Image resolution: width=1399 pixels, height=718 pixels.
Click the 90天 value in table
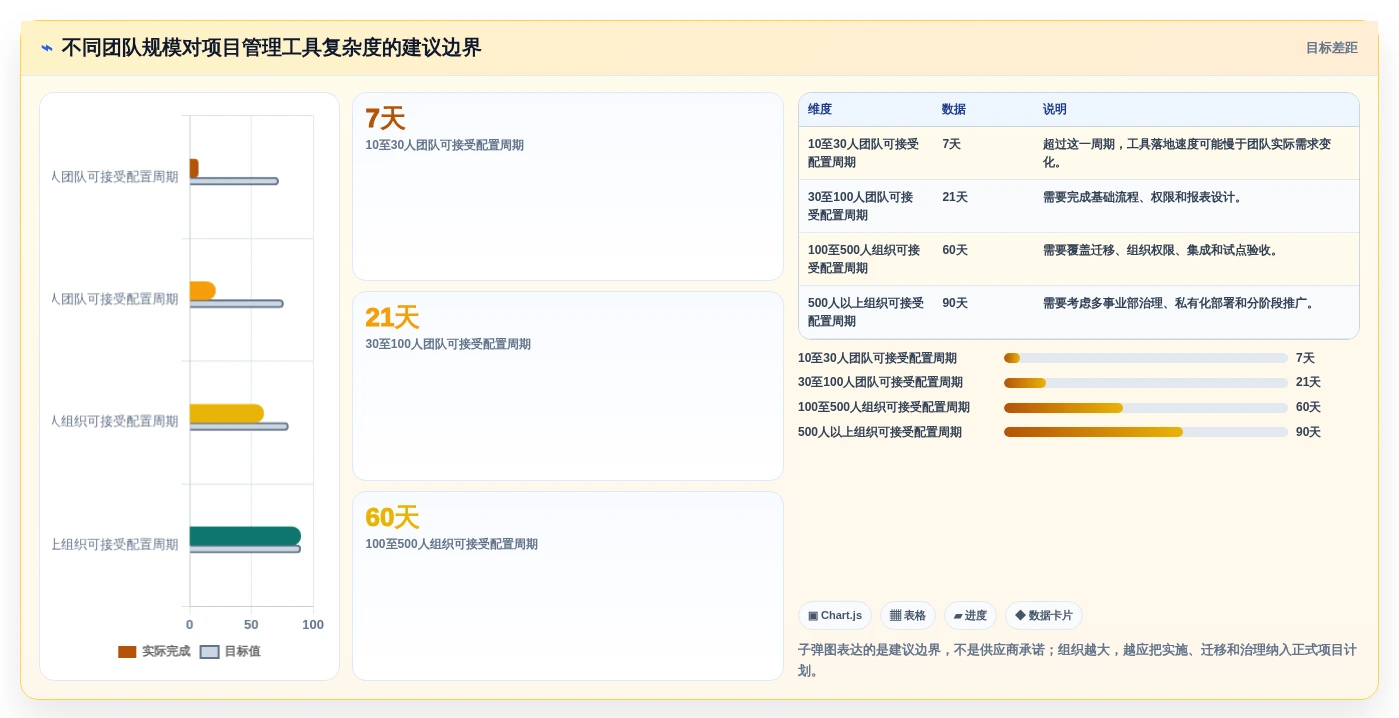pos(955,303)
